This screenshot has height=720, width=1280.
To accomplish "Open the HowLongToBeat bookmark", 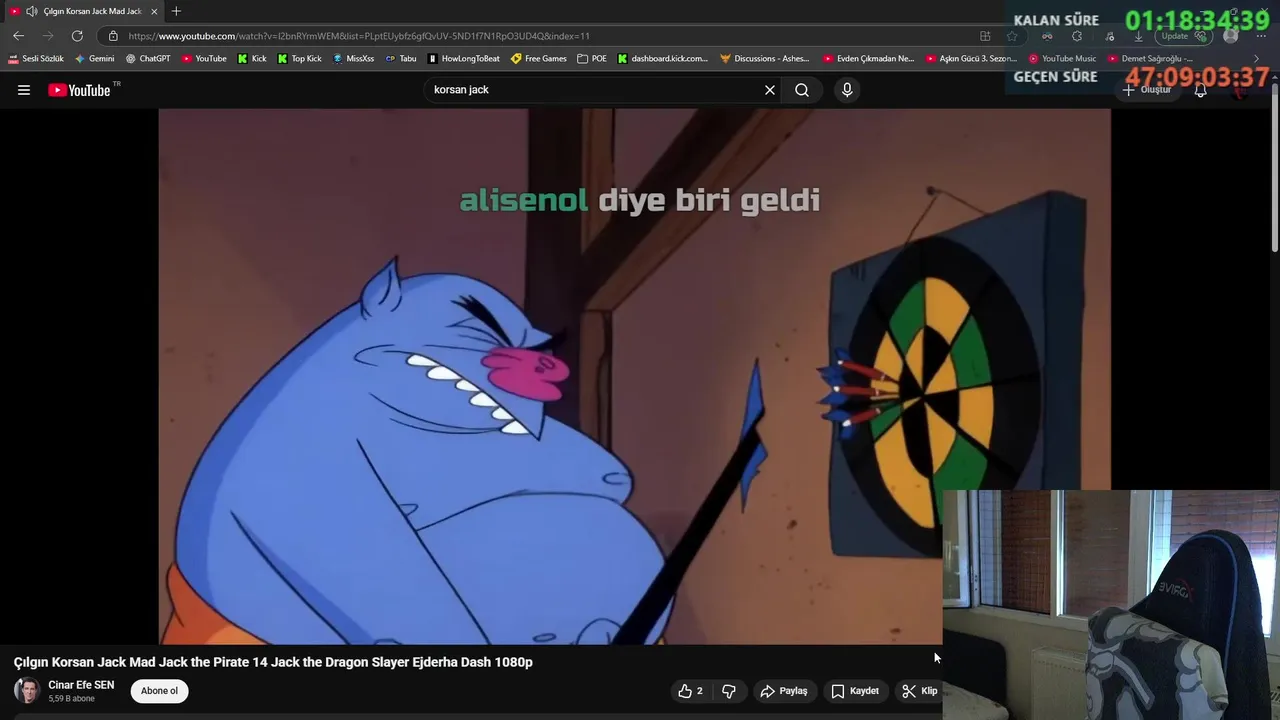I will tap(464, 59).
